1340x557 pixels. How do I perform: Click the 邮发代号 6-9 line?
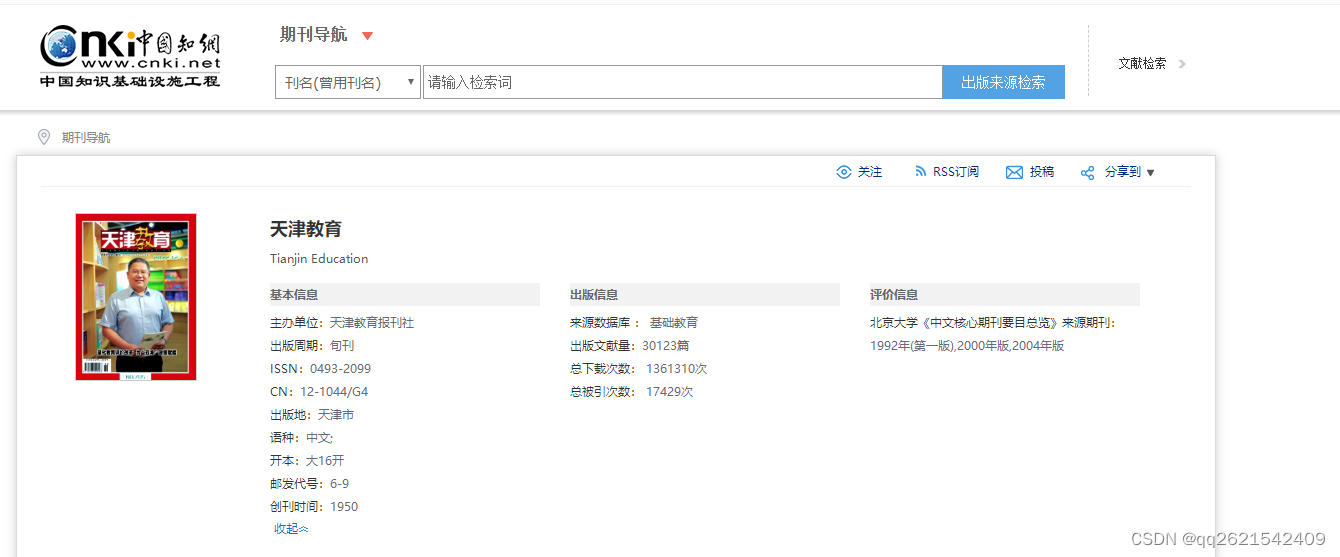point(310,484)
